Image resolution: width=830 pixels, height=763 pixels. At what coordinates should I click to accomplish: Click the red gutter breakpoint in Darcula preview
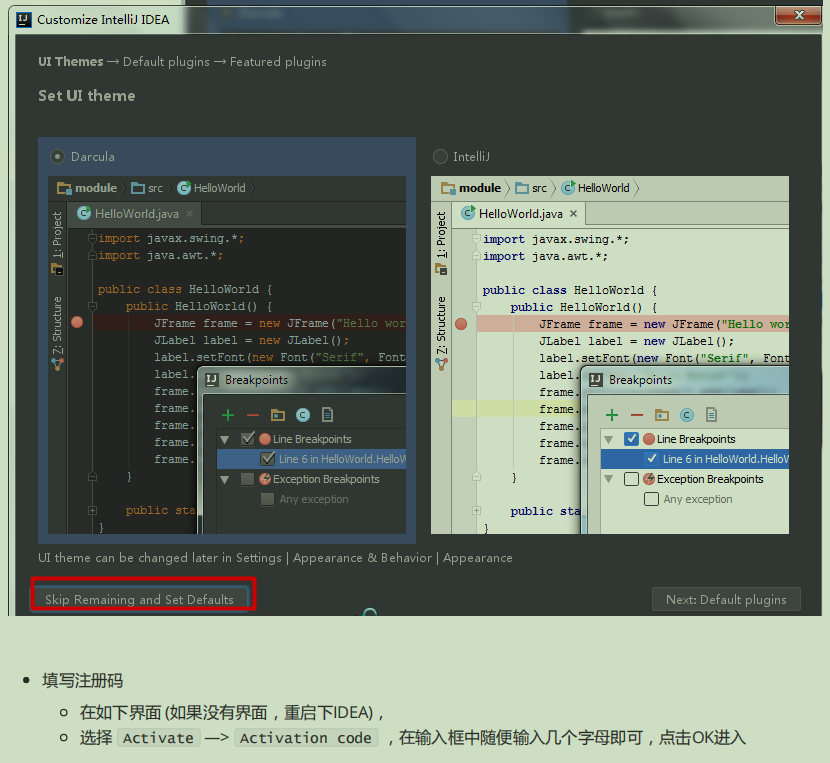[x=77, y=322]
